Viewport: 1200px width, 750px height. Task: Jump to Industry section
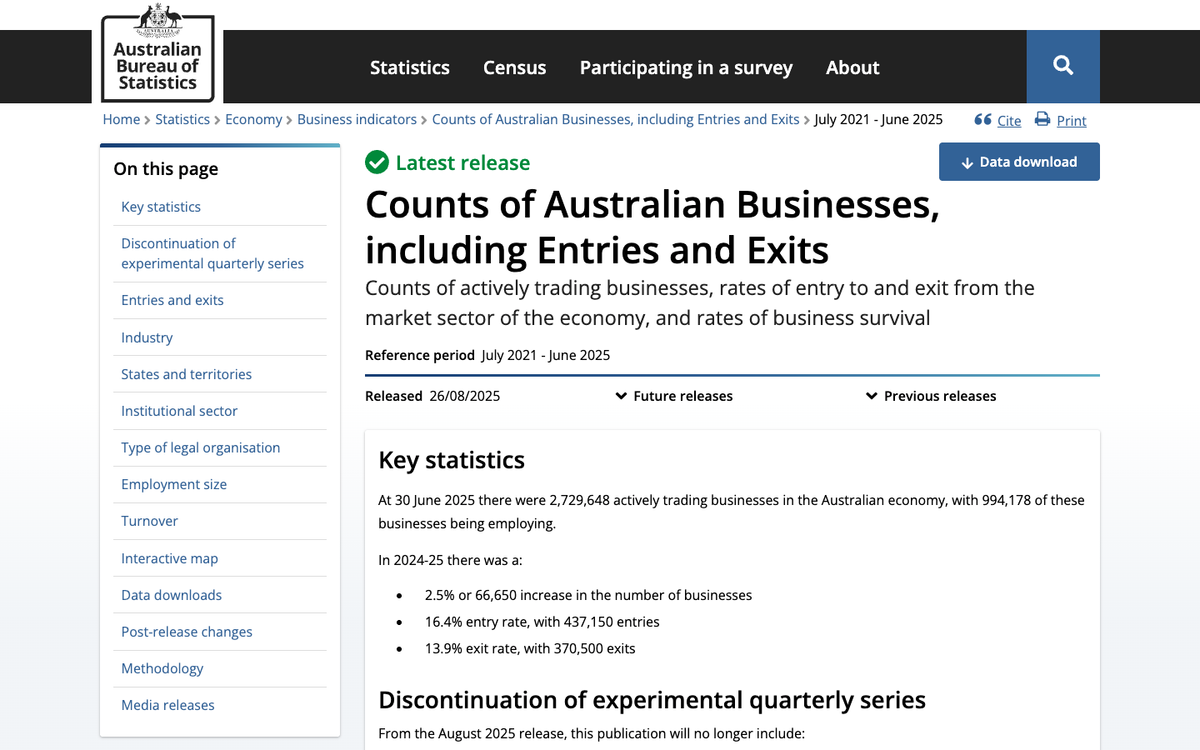147,337
